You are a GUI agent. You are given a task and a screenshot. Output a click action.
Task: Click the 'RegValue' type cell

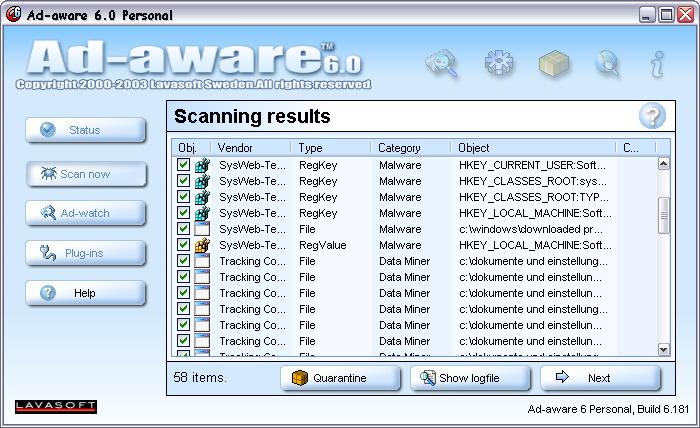(x=322, y=245)
